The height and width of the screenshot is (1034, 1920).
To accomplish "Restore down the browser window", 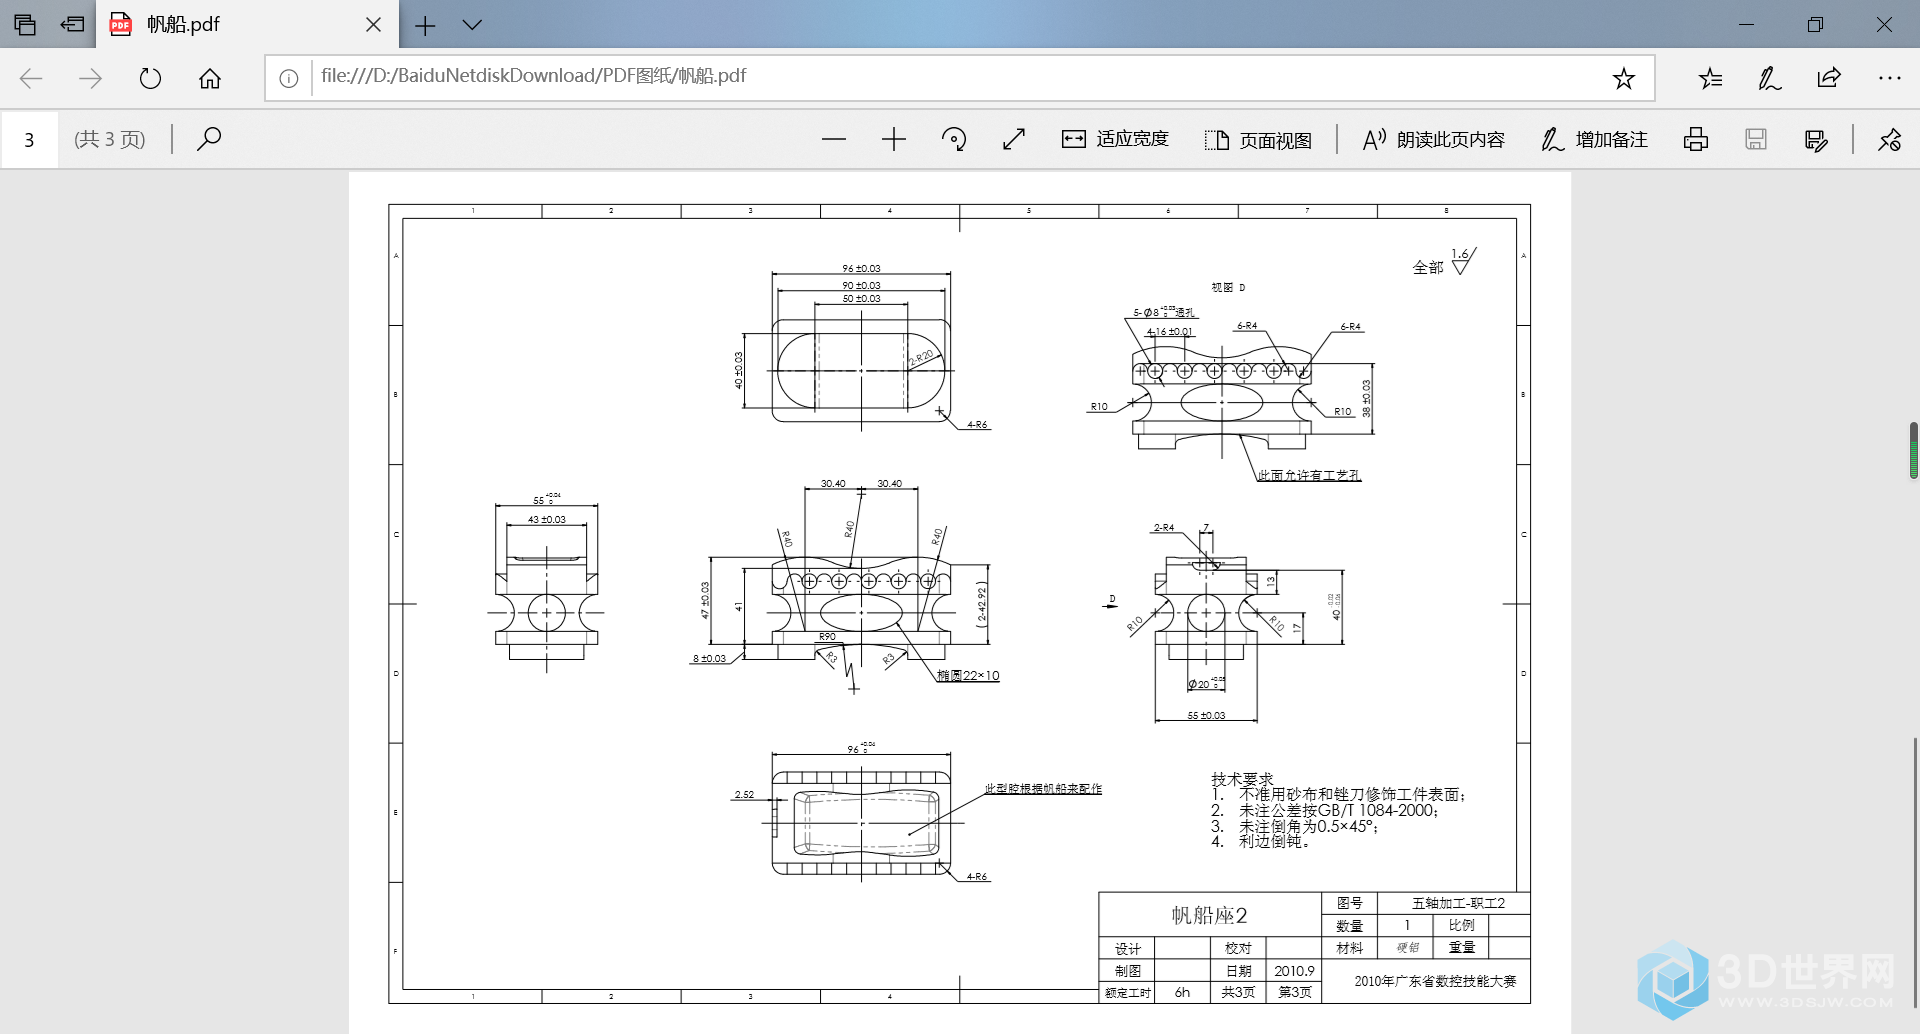I will point(1815,24).
